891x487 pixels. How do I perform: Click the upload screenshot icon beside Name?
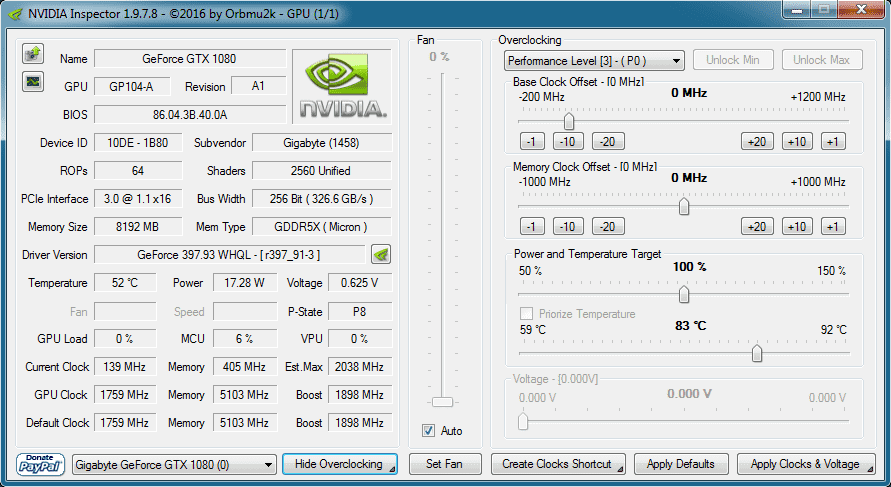[x=33, y=54]
